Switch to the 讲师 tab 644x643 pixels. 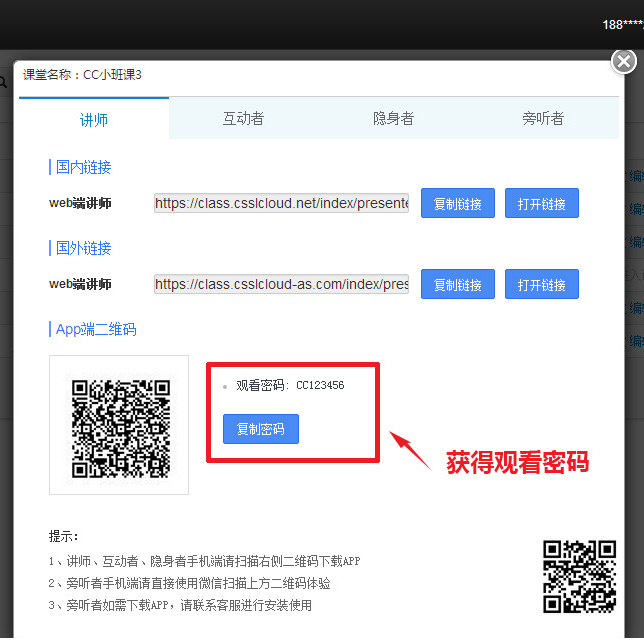point(94,119)
